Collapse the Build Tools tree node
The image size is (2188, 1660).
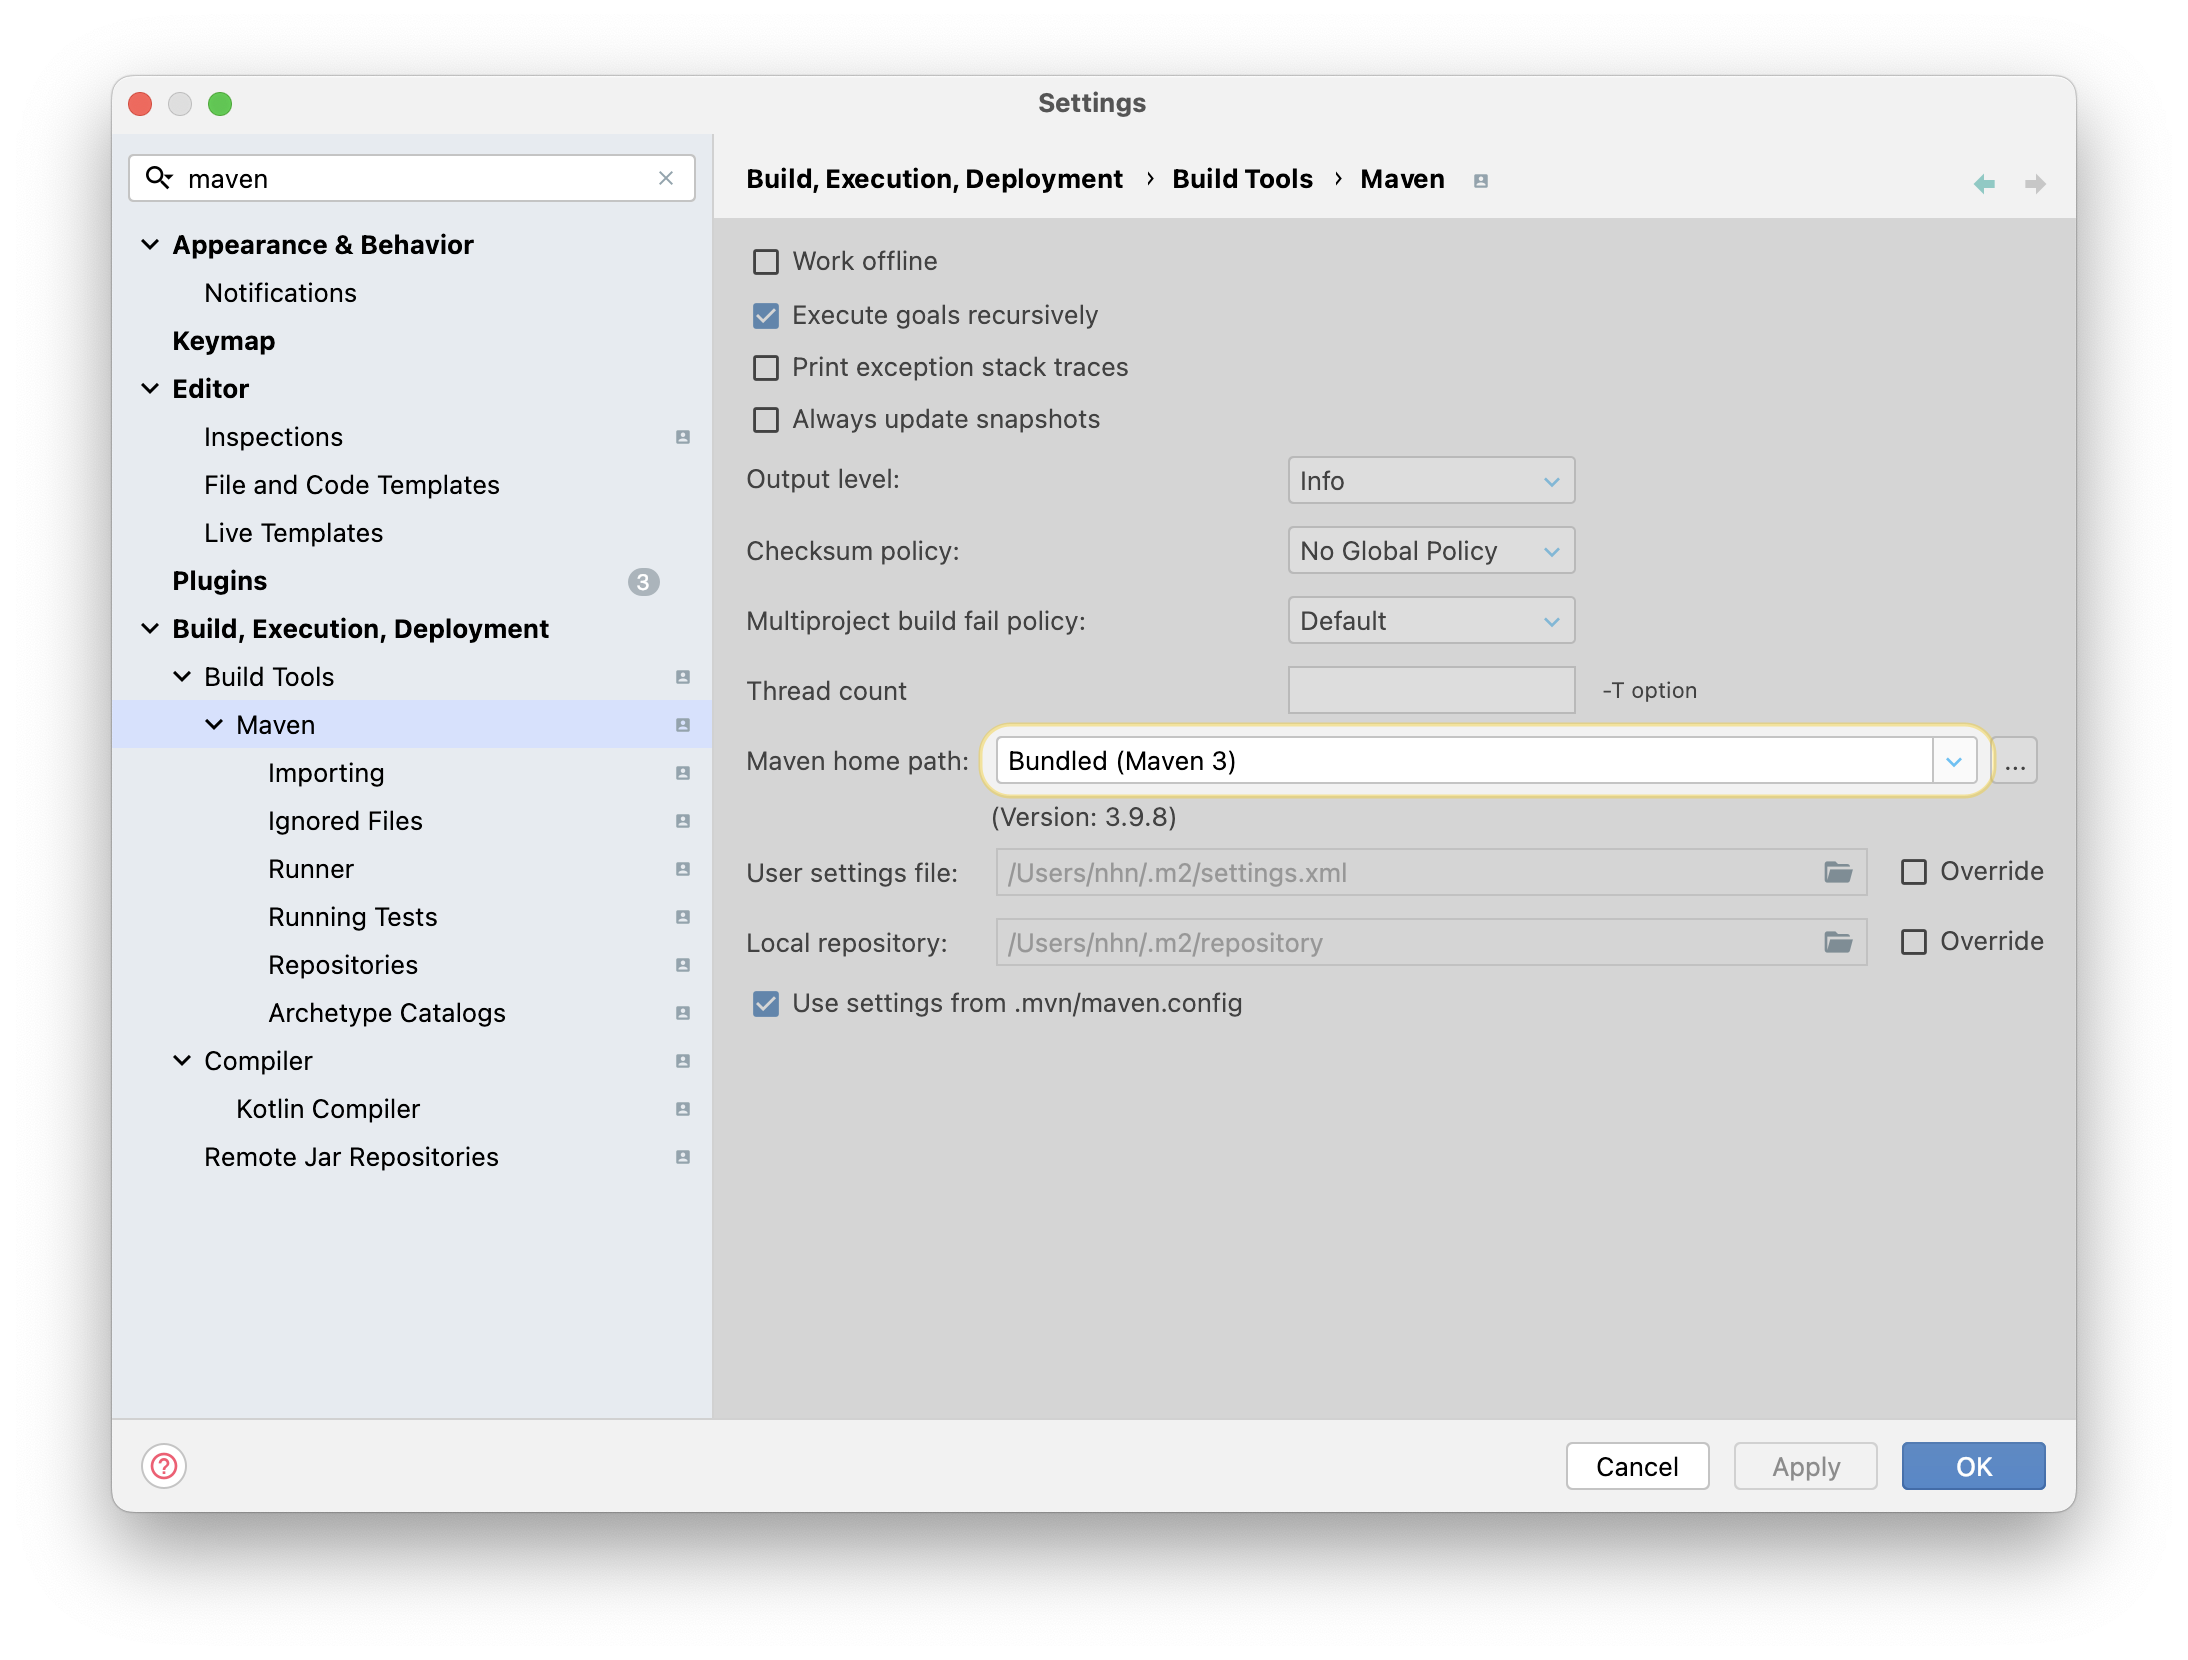[x=182, y=677]
